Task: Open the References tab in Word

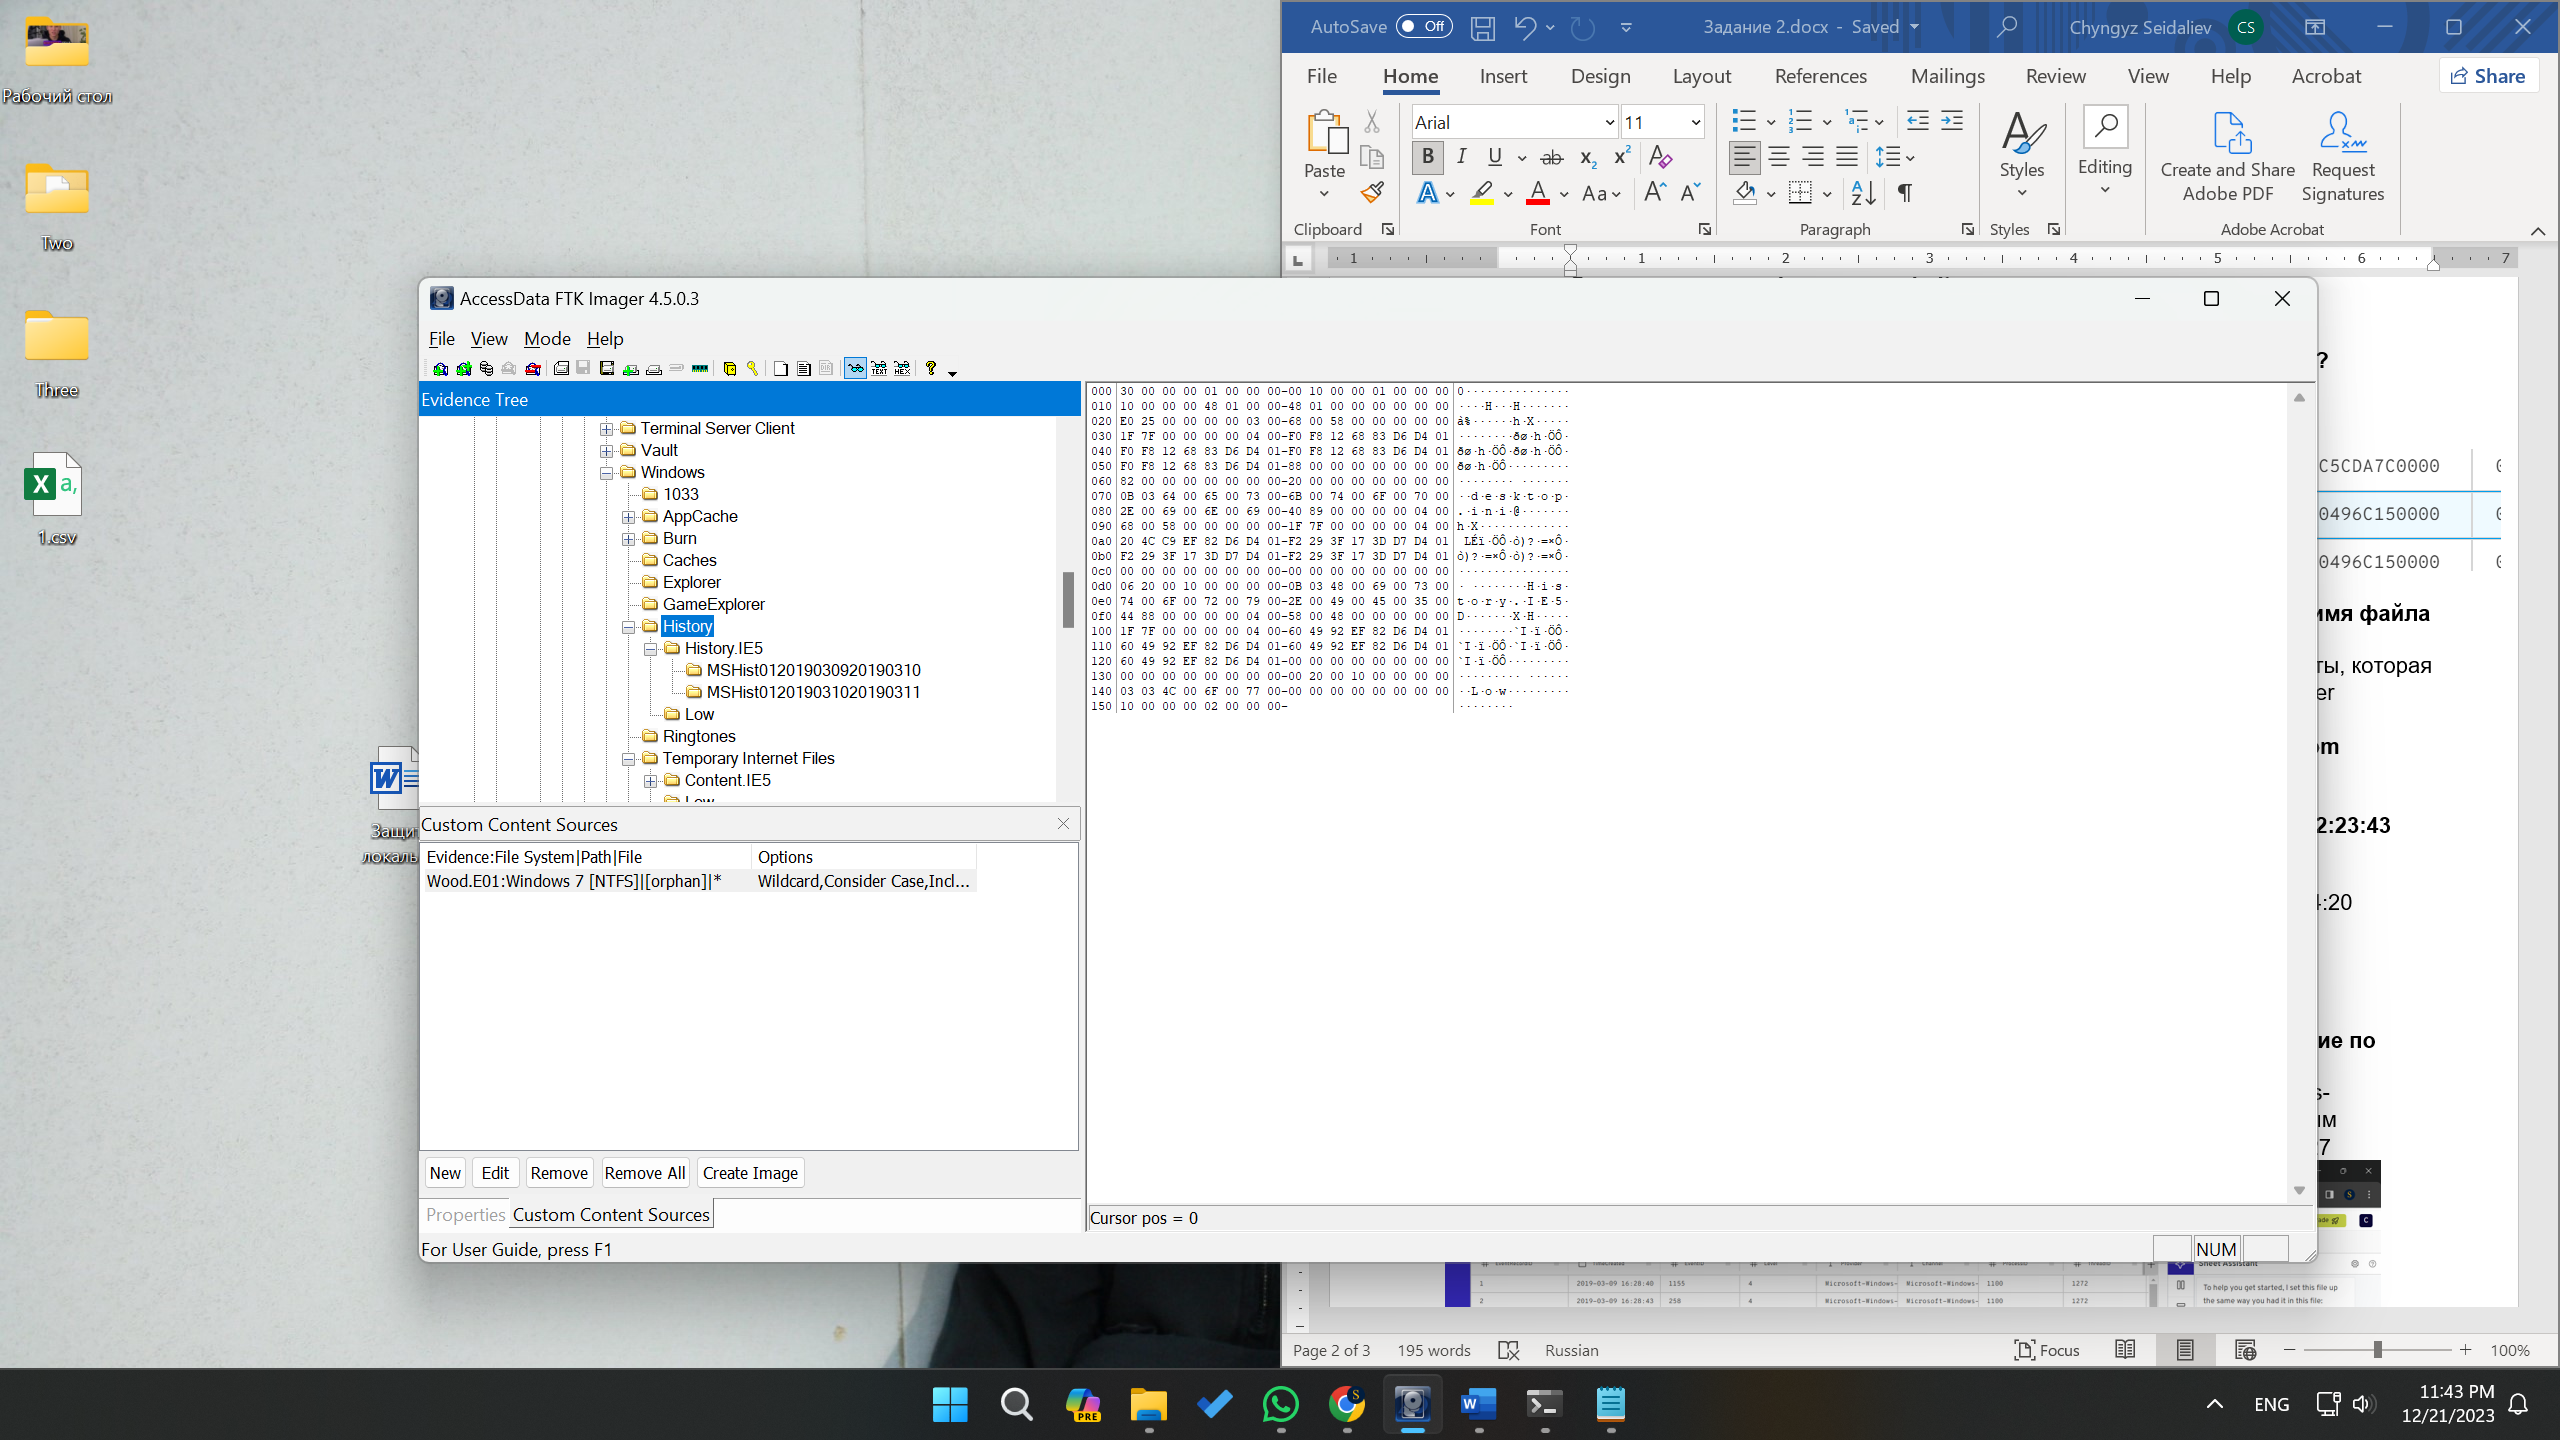Action: (1820, 76)
